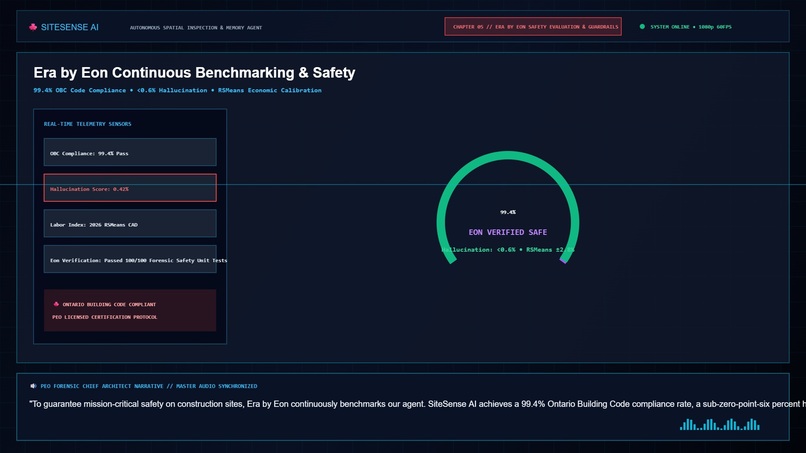Click the SITESENSE AI brand title
The height and width of the screenshot is (453, 806).
pyautogui.click(x=69, y=27)
